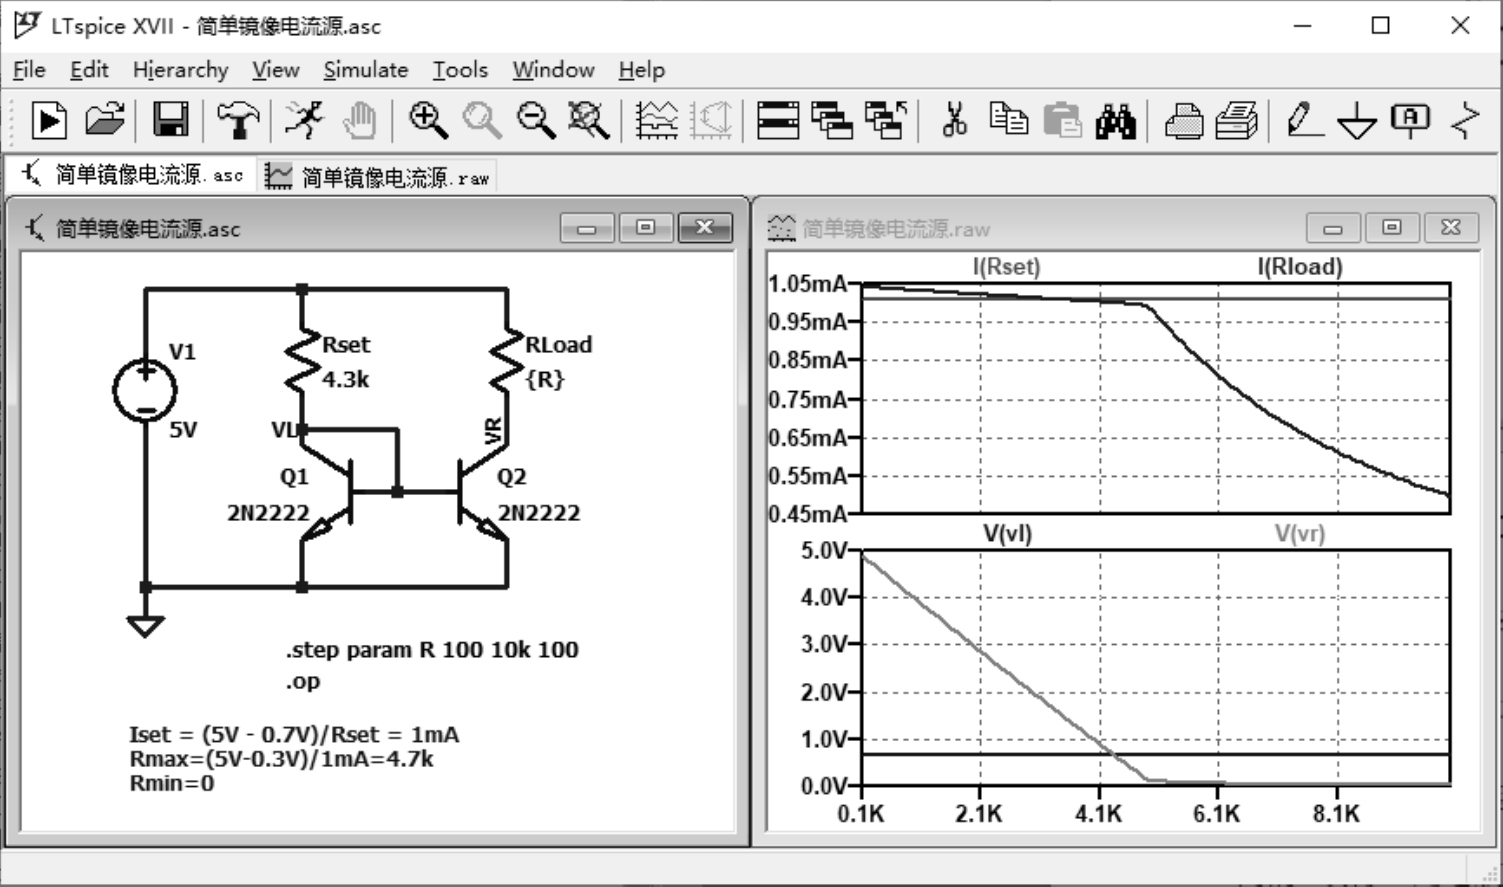This screenshot has width=1503, height=887.
Task: Click the Copy toolbar icon
Action: [1008, 121]
